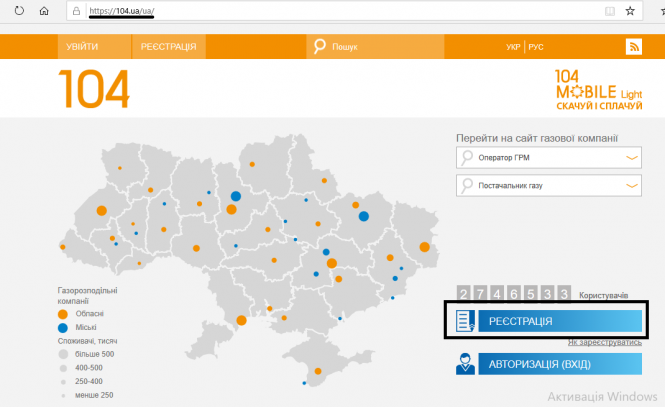Click the Газорозподільні компанії legend title
Screen dimensions: 665x407
(x=87, y=295)
